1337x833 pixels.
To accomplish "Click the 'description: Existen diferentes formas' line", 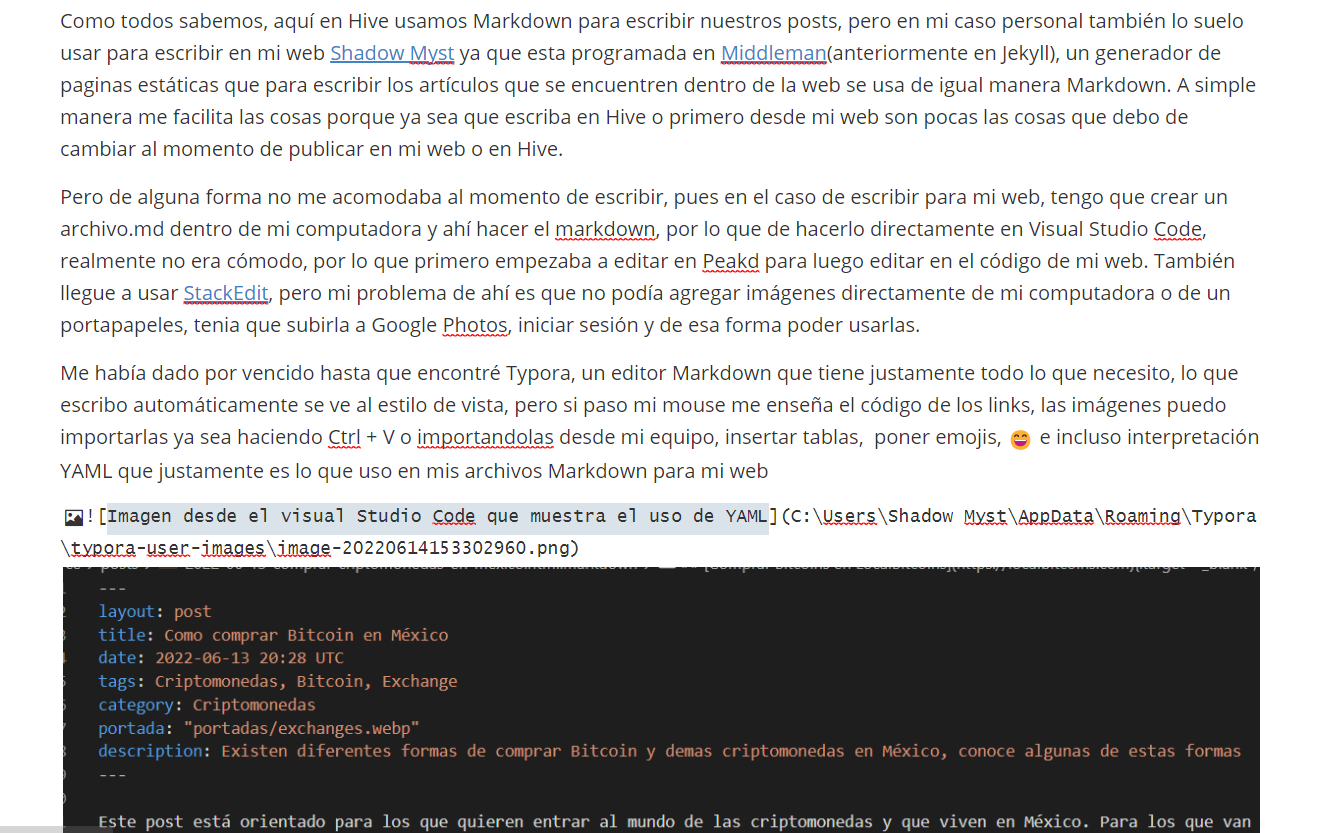I will tap(670, 751).
